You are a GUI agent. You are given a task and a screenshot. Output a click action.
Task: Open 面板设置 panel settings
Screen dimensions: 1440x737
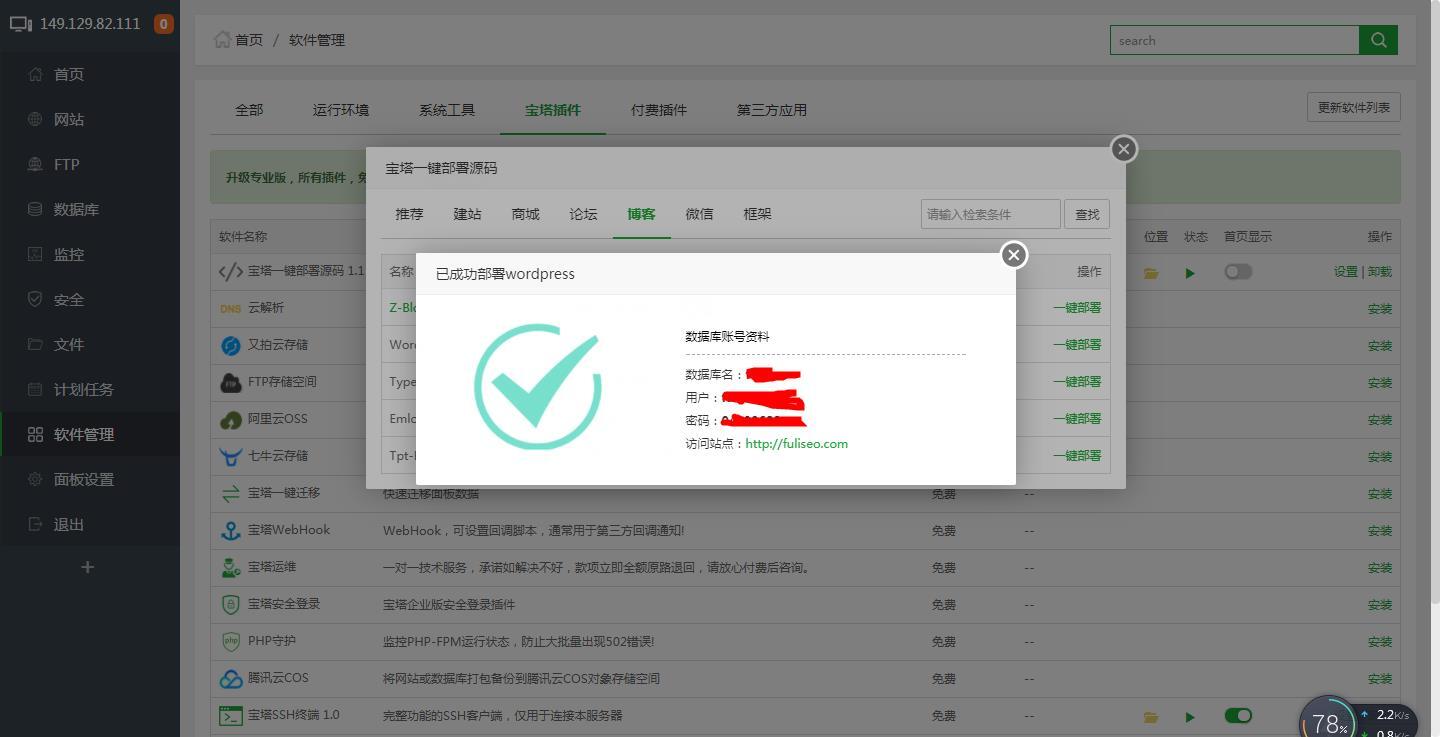[84, 479]
